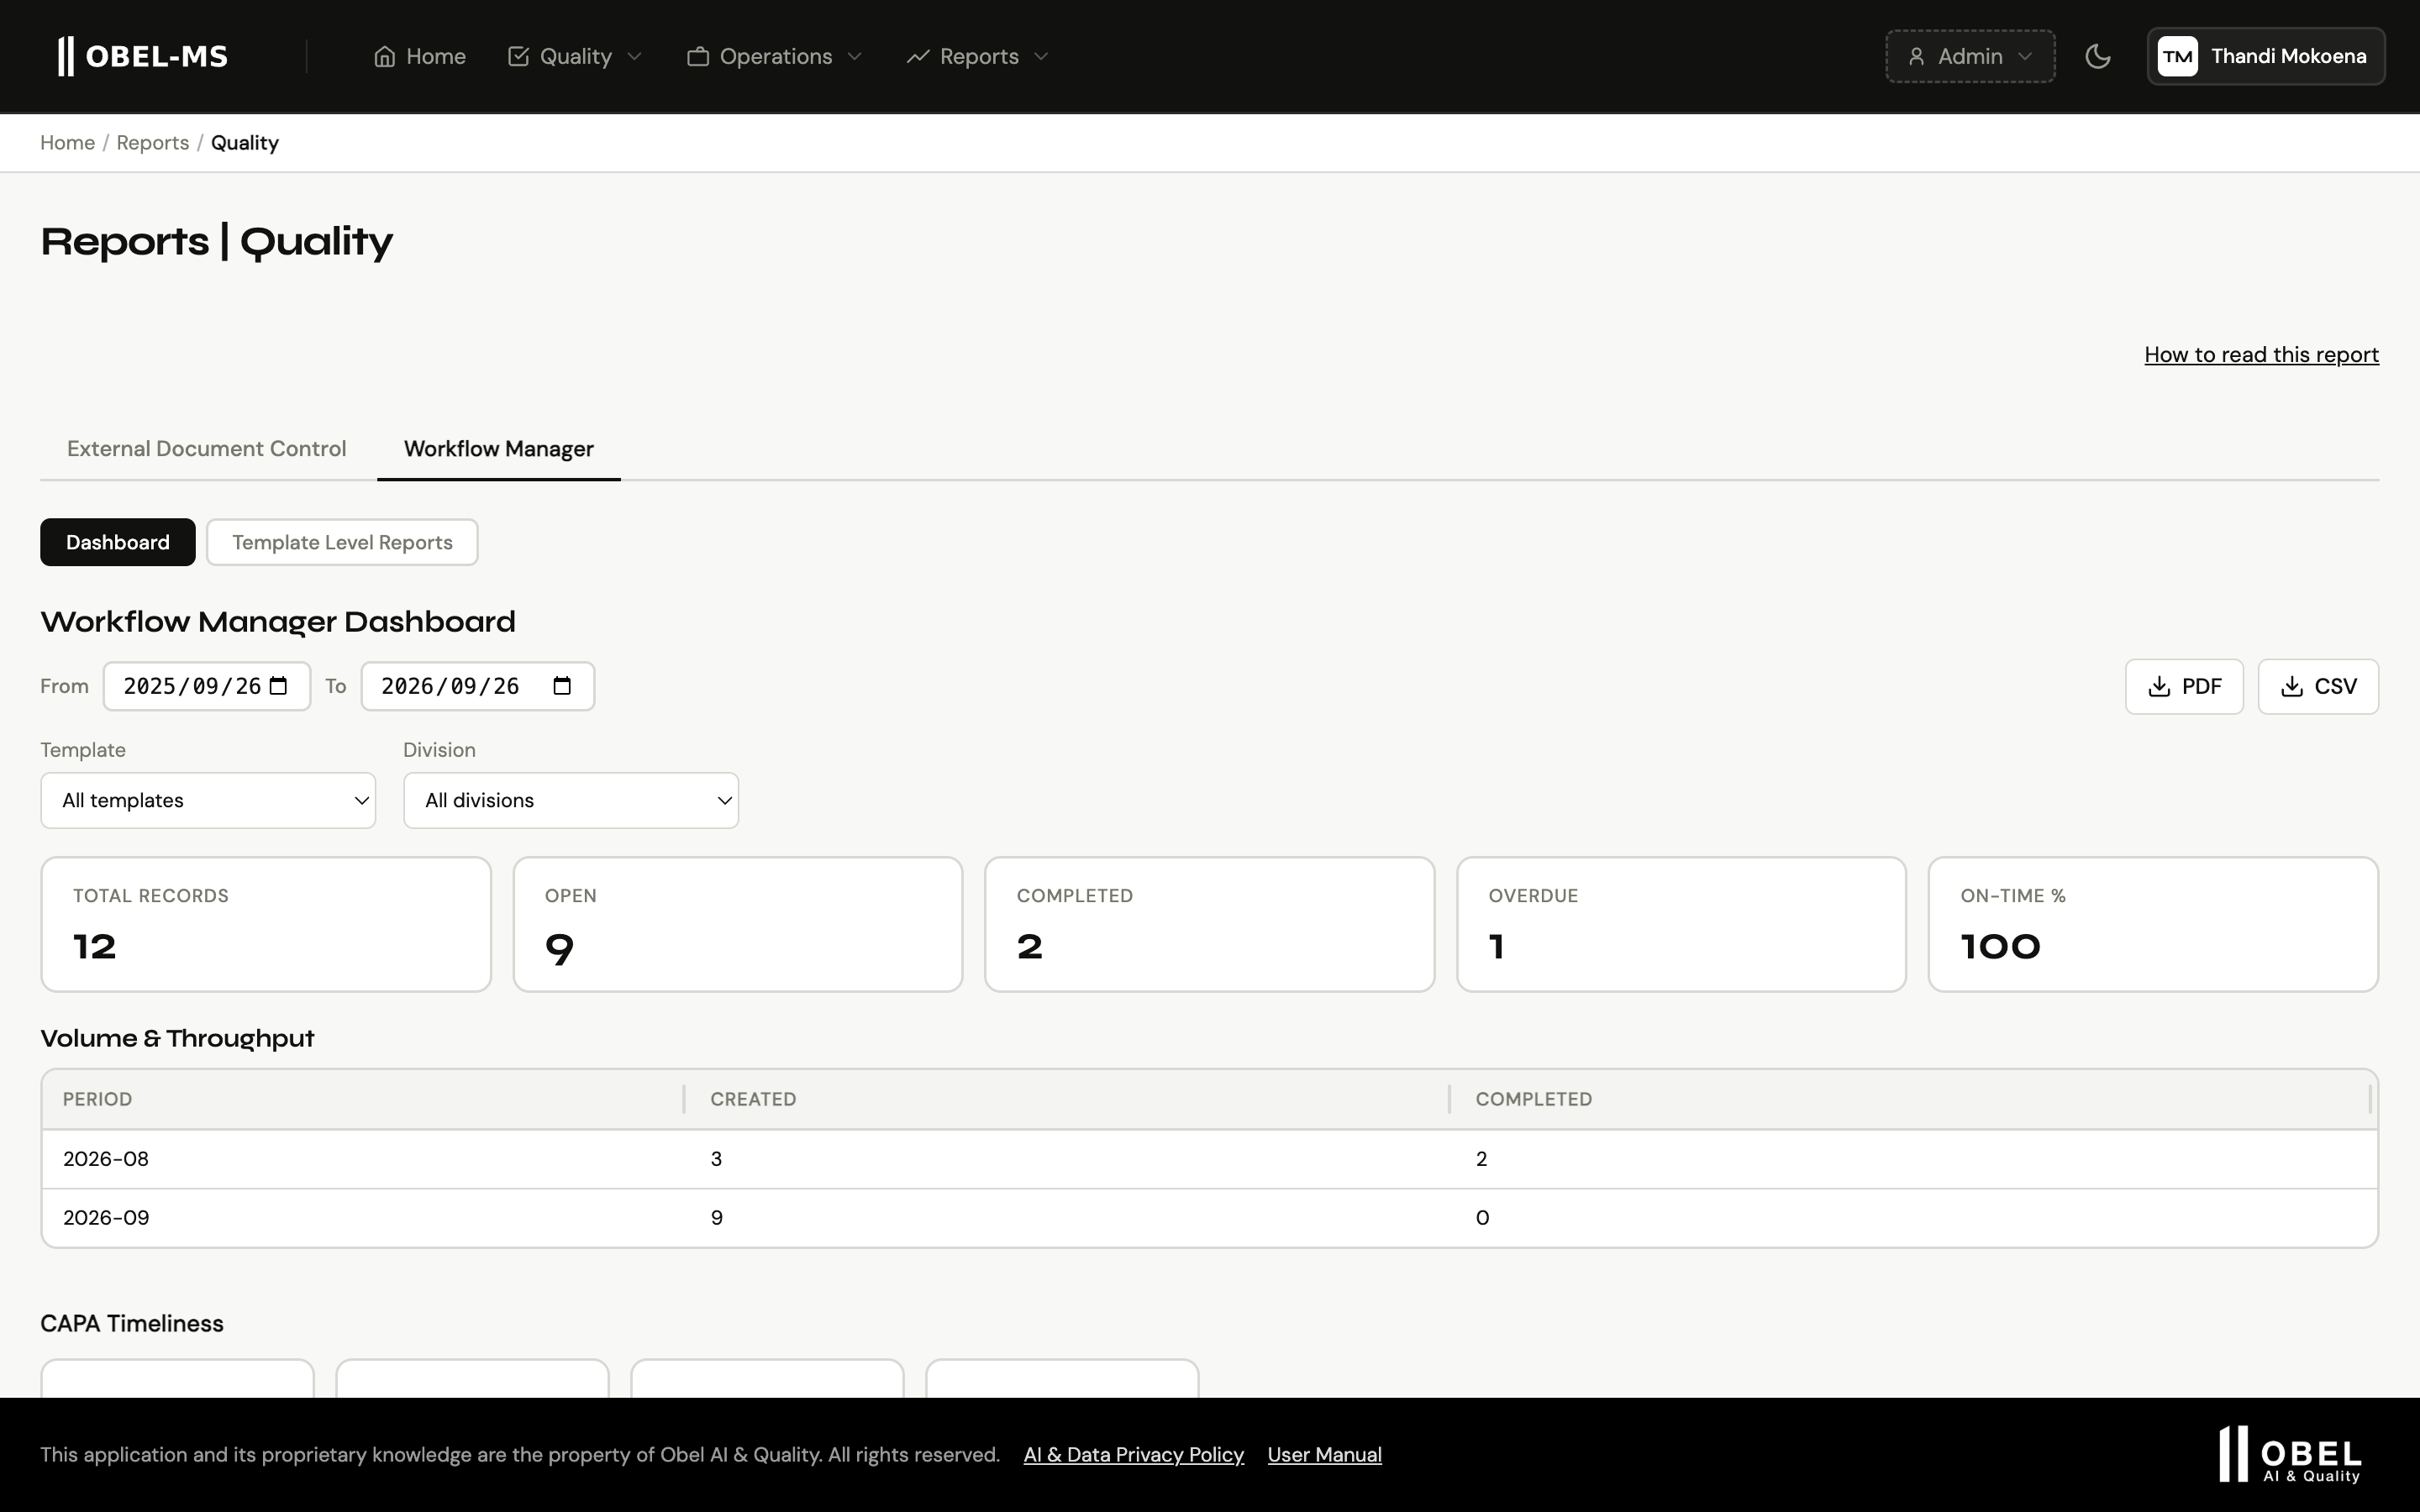This screenshot has height=1512, width=2420.
Task: Click the Overdue summary card
Action: tap(1682, 924)
